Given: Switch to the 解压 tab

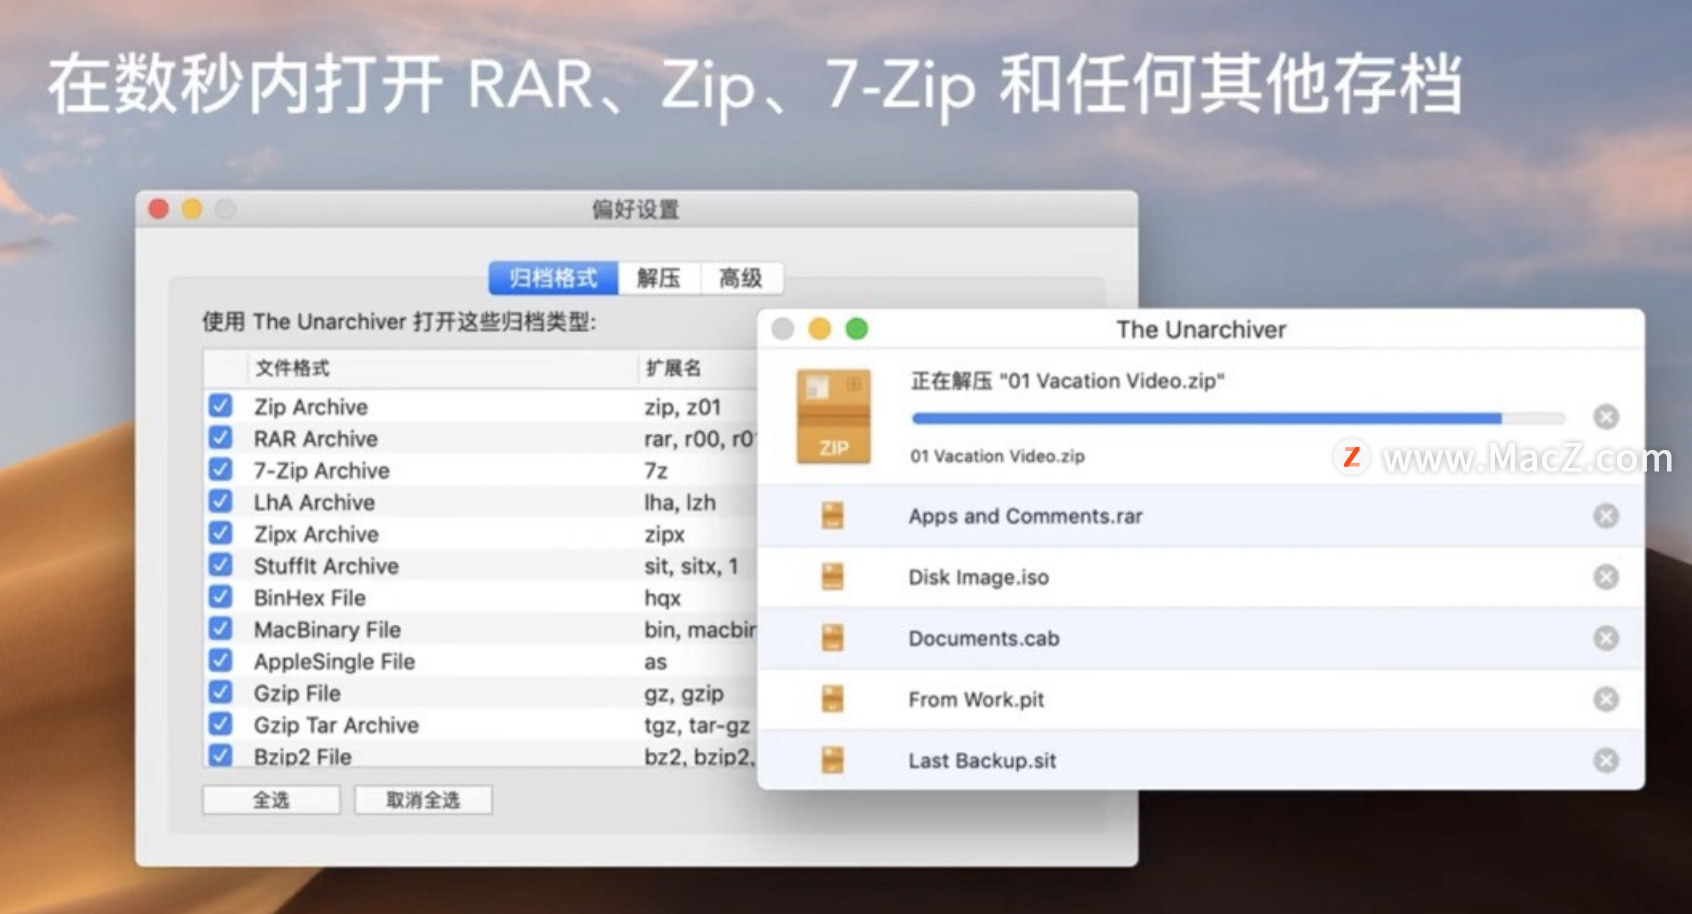Looking at the screenshot, I should pyautogui.click(x=659, y=278).
